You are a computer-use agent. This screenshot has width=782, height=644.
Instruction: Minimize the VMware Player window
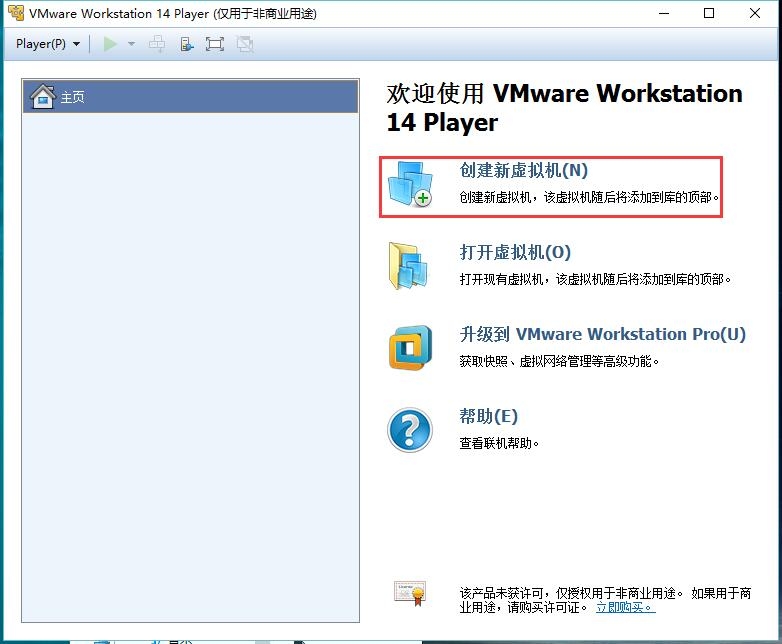pos(664,13)
